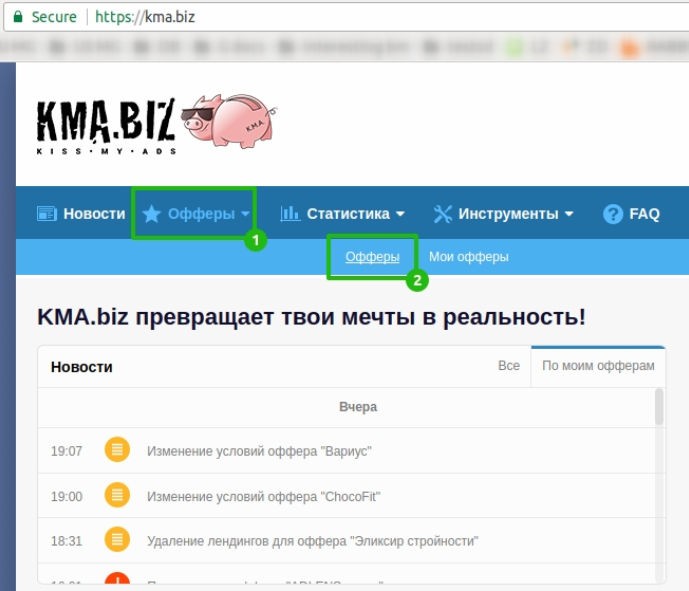
Task: Open the Новости menu item
Action: pyautogui.click(x=94, y=214)
